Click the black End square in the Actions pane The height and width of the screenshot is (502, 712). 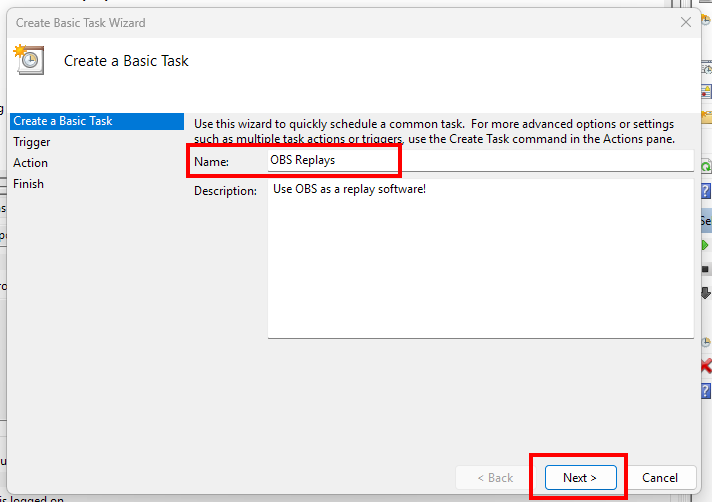[x=705, y=270]
